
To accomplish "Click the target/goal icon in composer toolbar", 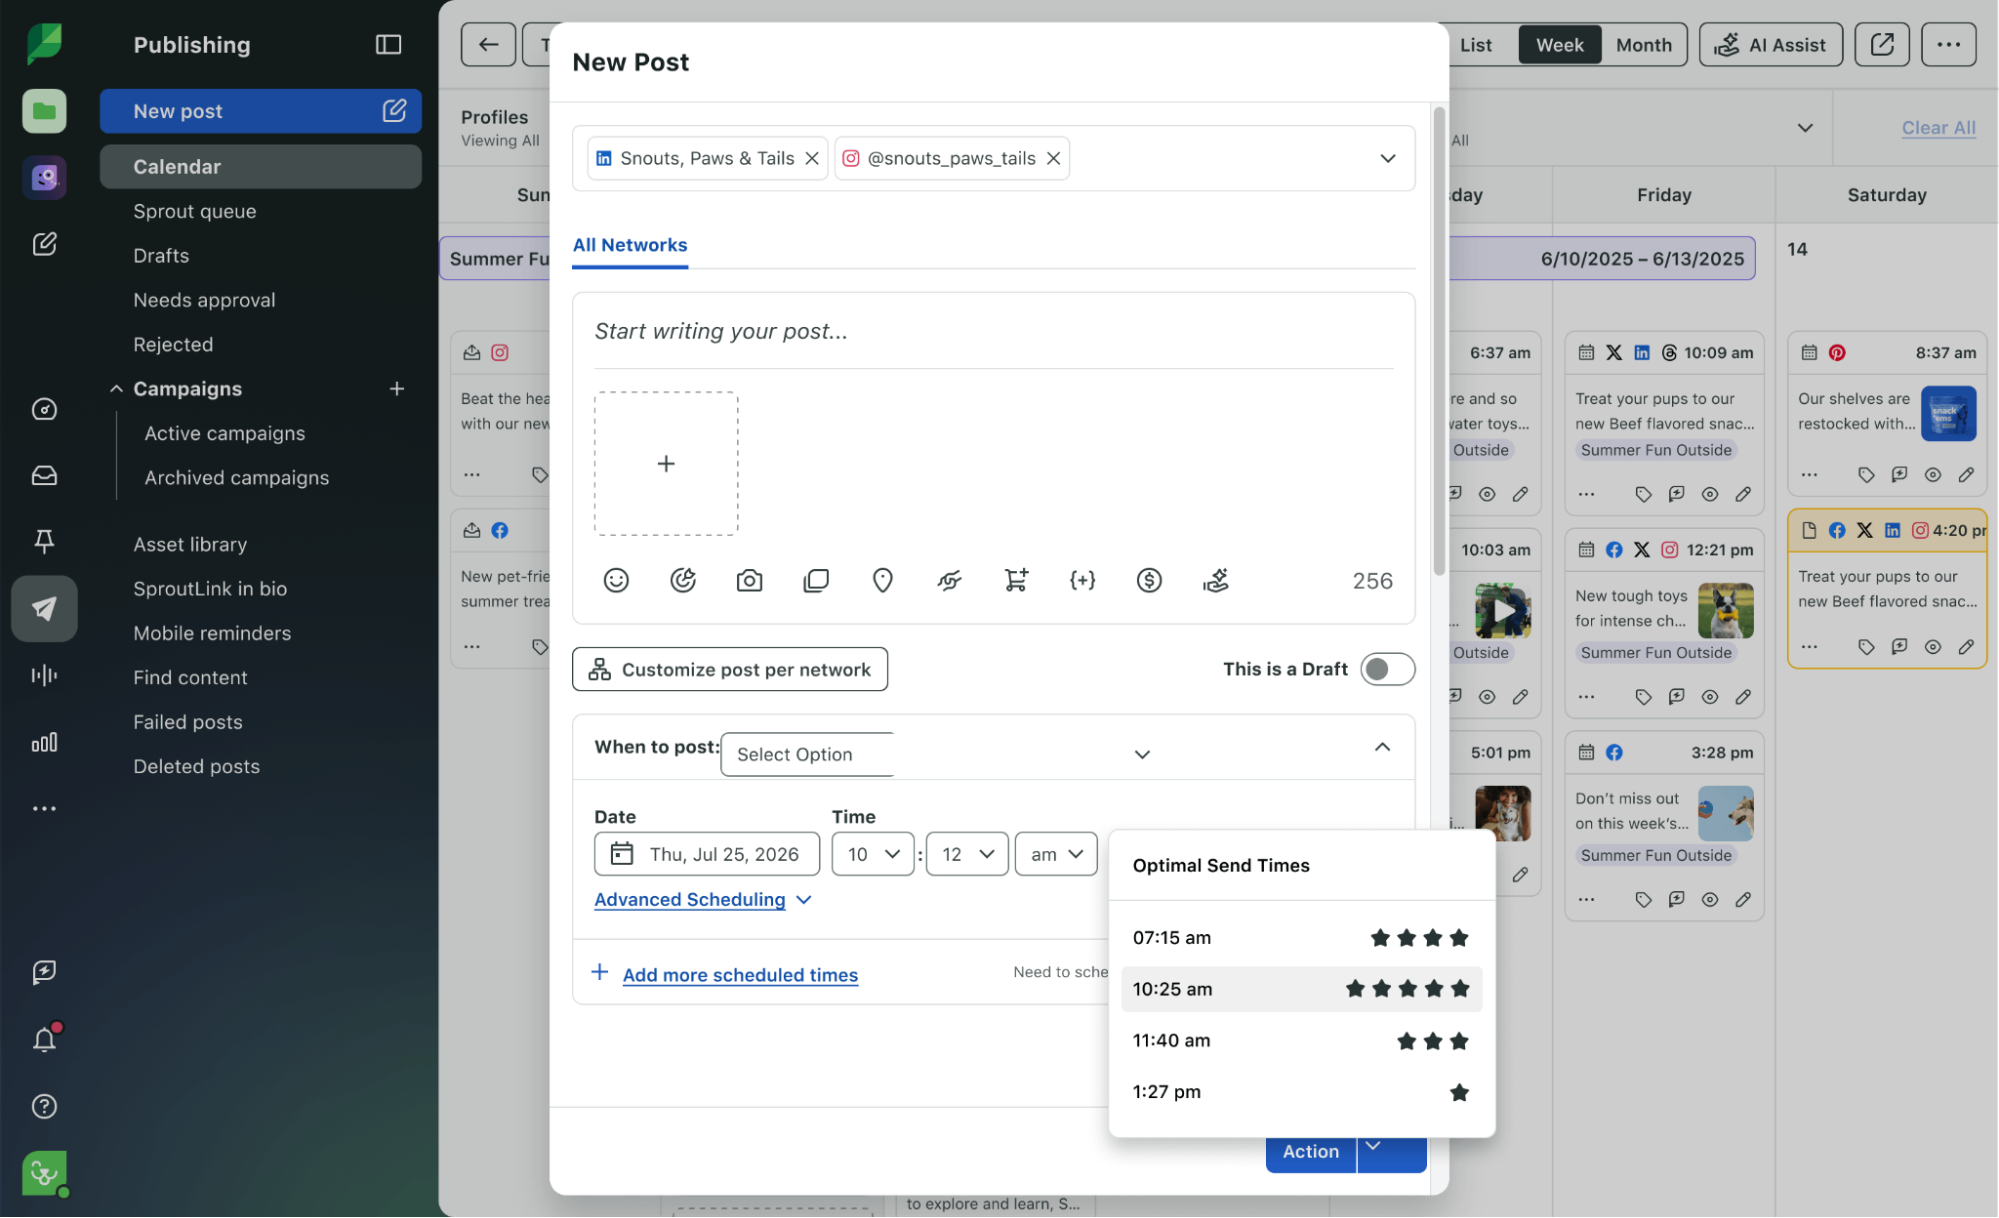I will [x=683, y=581].
